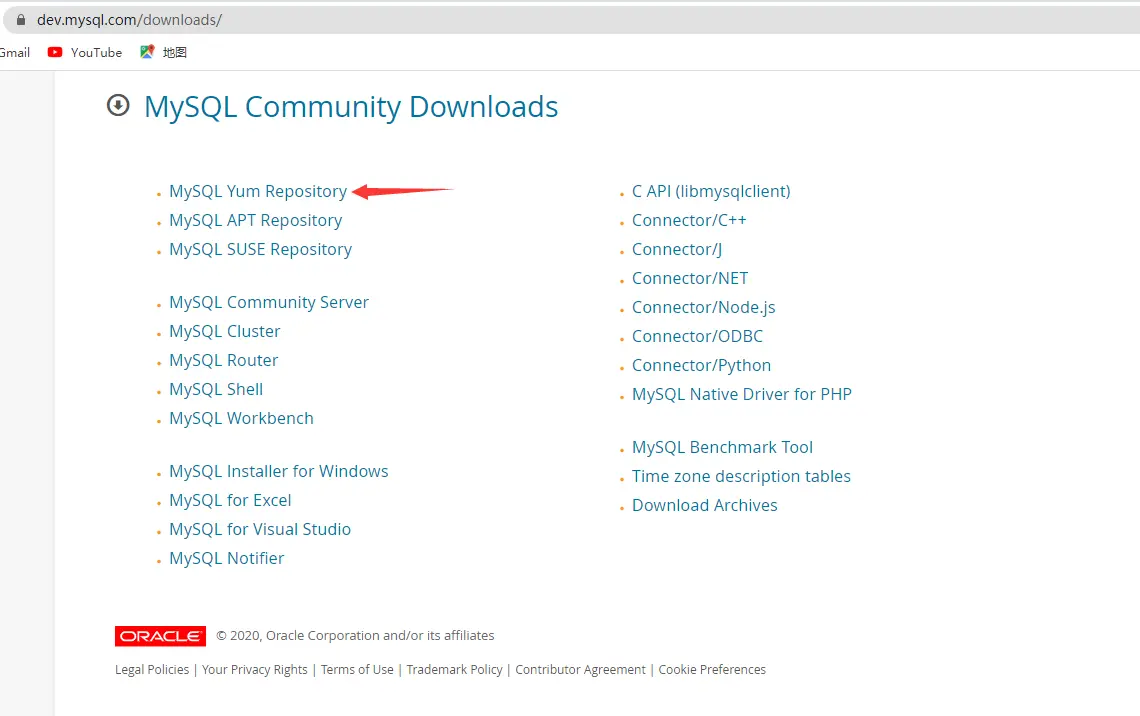
Task: Open Trademark Policy link
Action: (454, 669)
